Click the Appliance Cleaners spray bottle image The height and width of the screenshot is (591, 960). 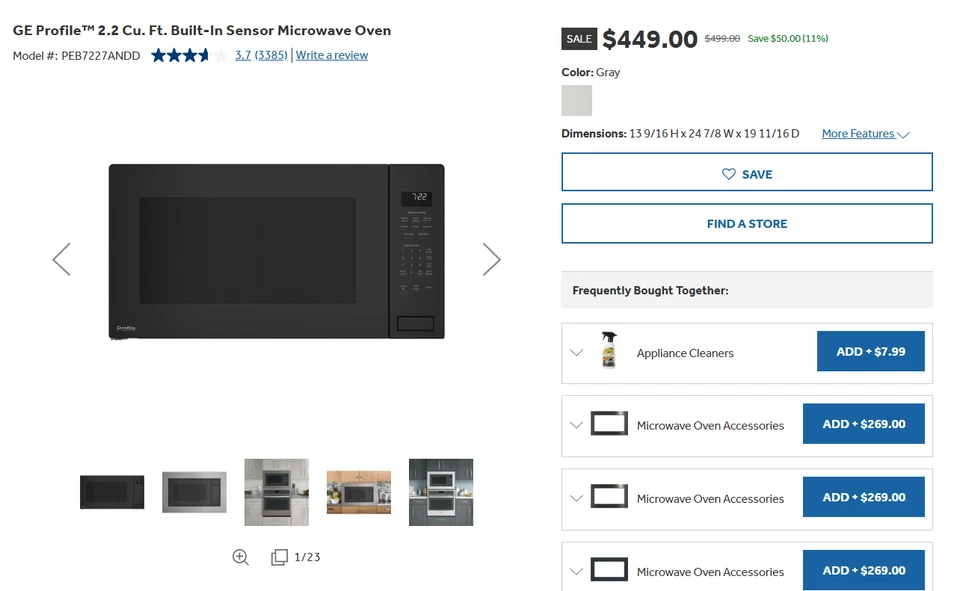point(608,351)
